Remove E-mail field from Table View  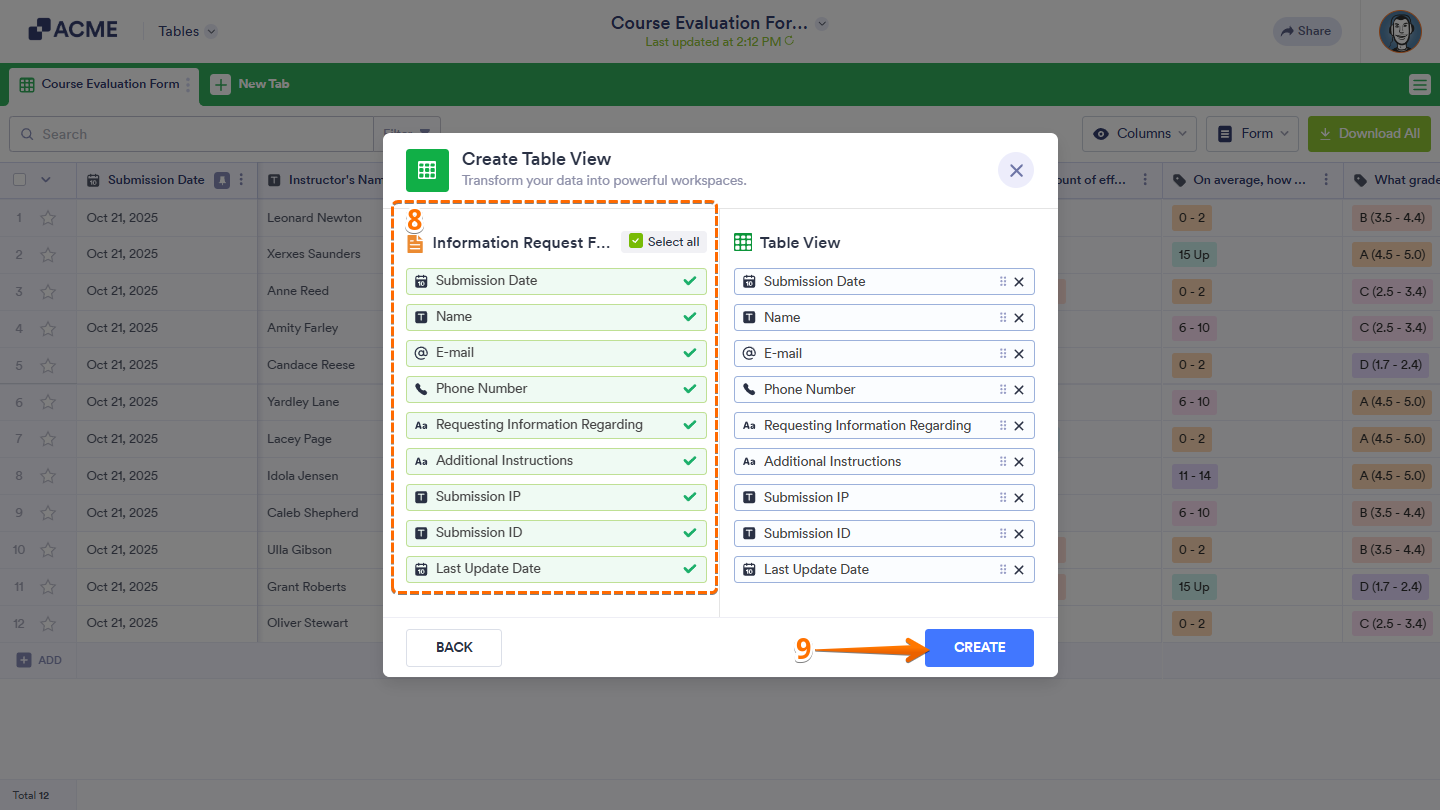point(1019,354)
